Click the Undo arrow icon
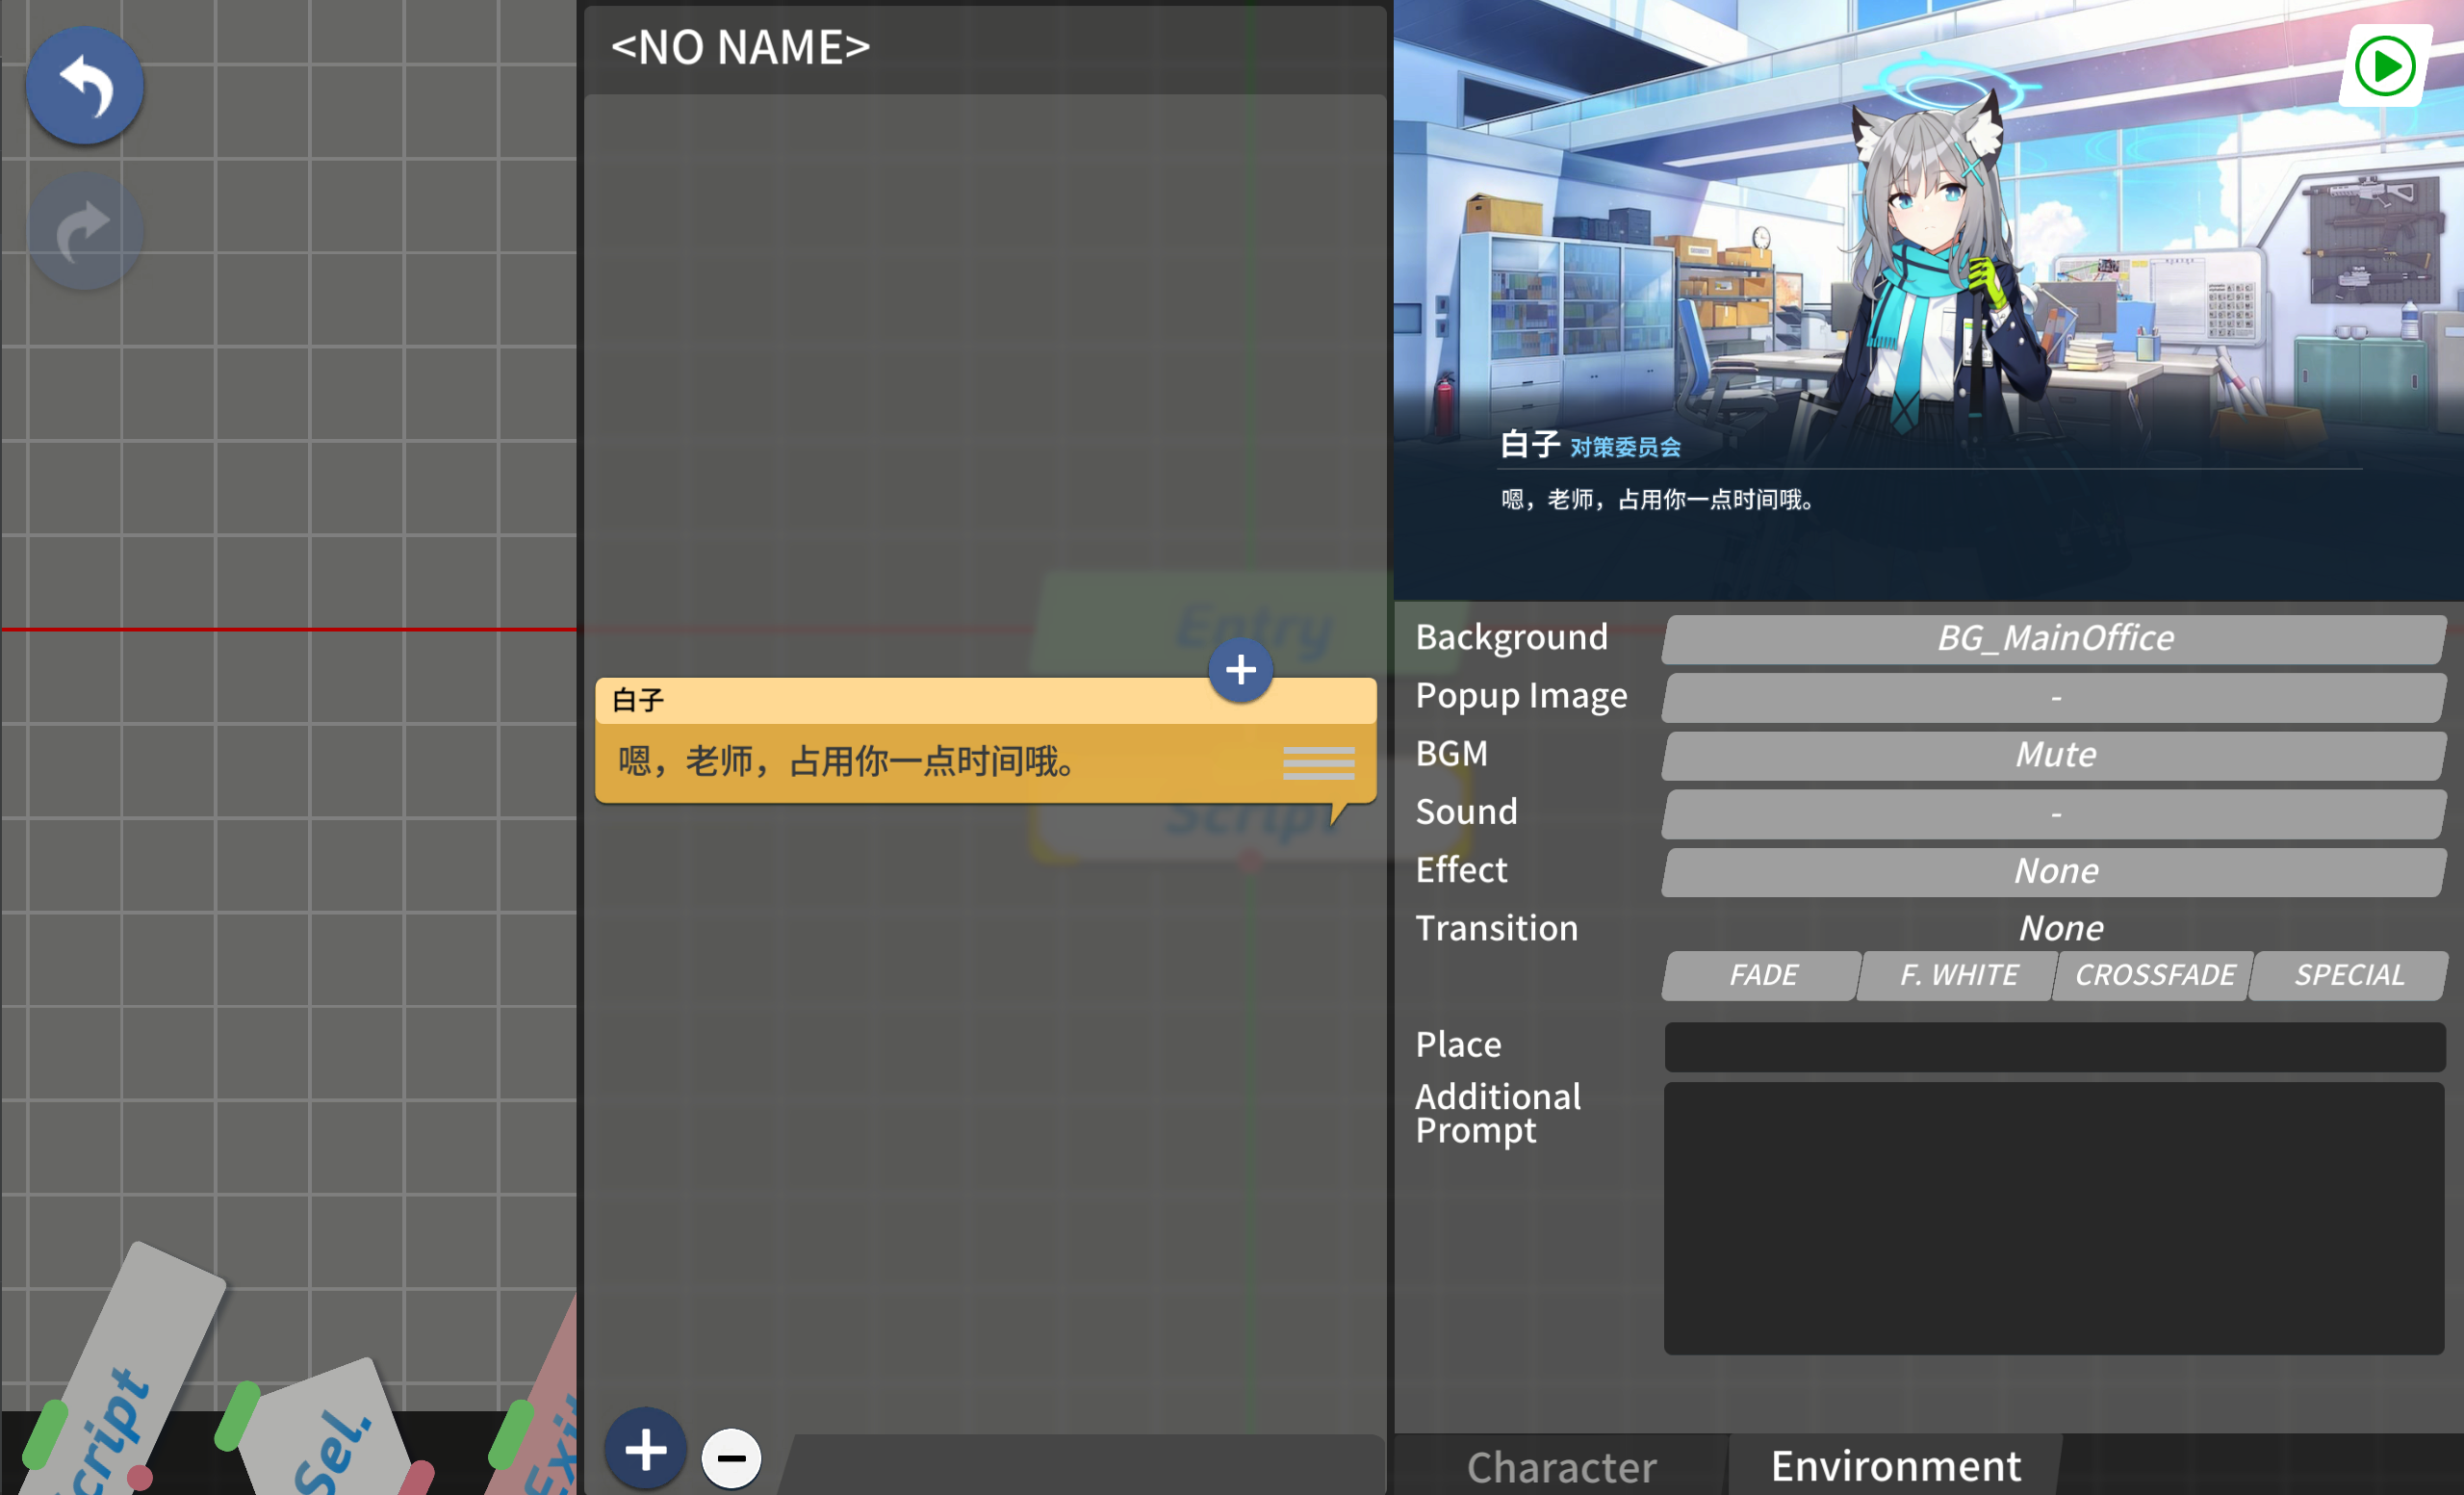The height and width of the screenshot is (1495, 2464). pos(84,85)
